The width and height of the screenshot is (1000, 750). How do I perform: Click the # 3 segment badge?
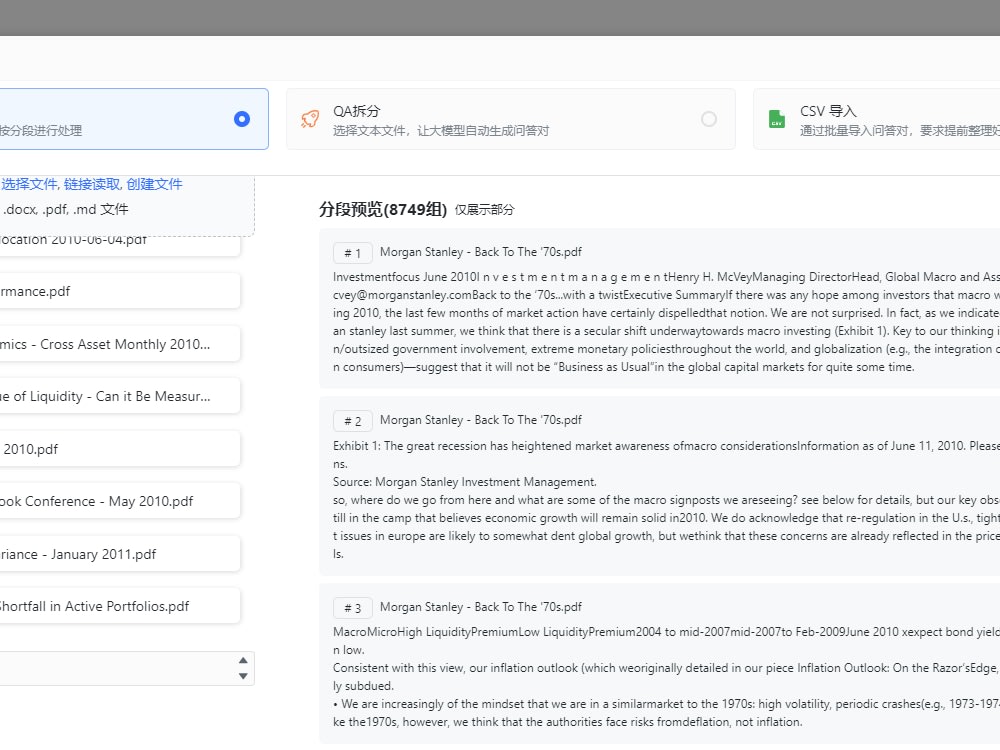[x=353, y=608]
